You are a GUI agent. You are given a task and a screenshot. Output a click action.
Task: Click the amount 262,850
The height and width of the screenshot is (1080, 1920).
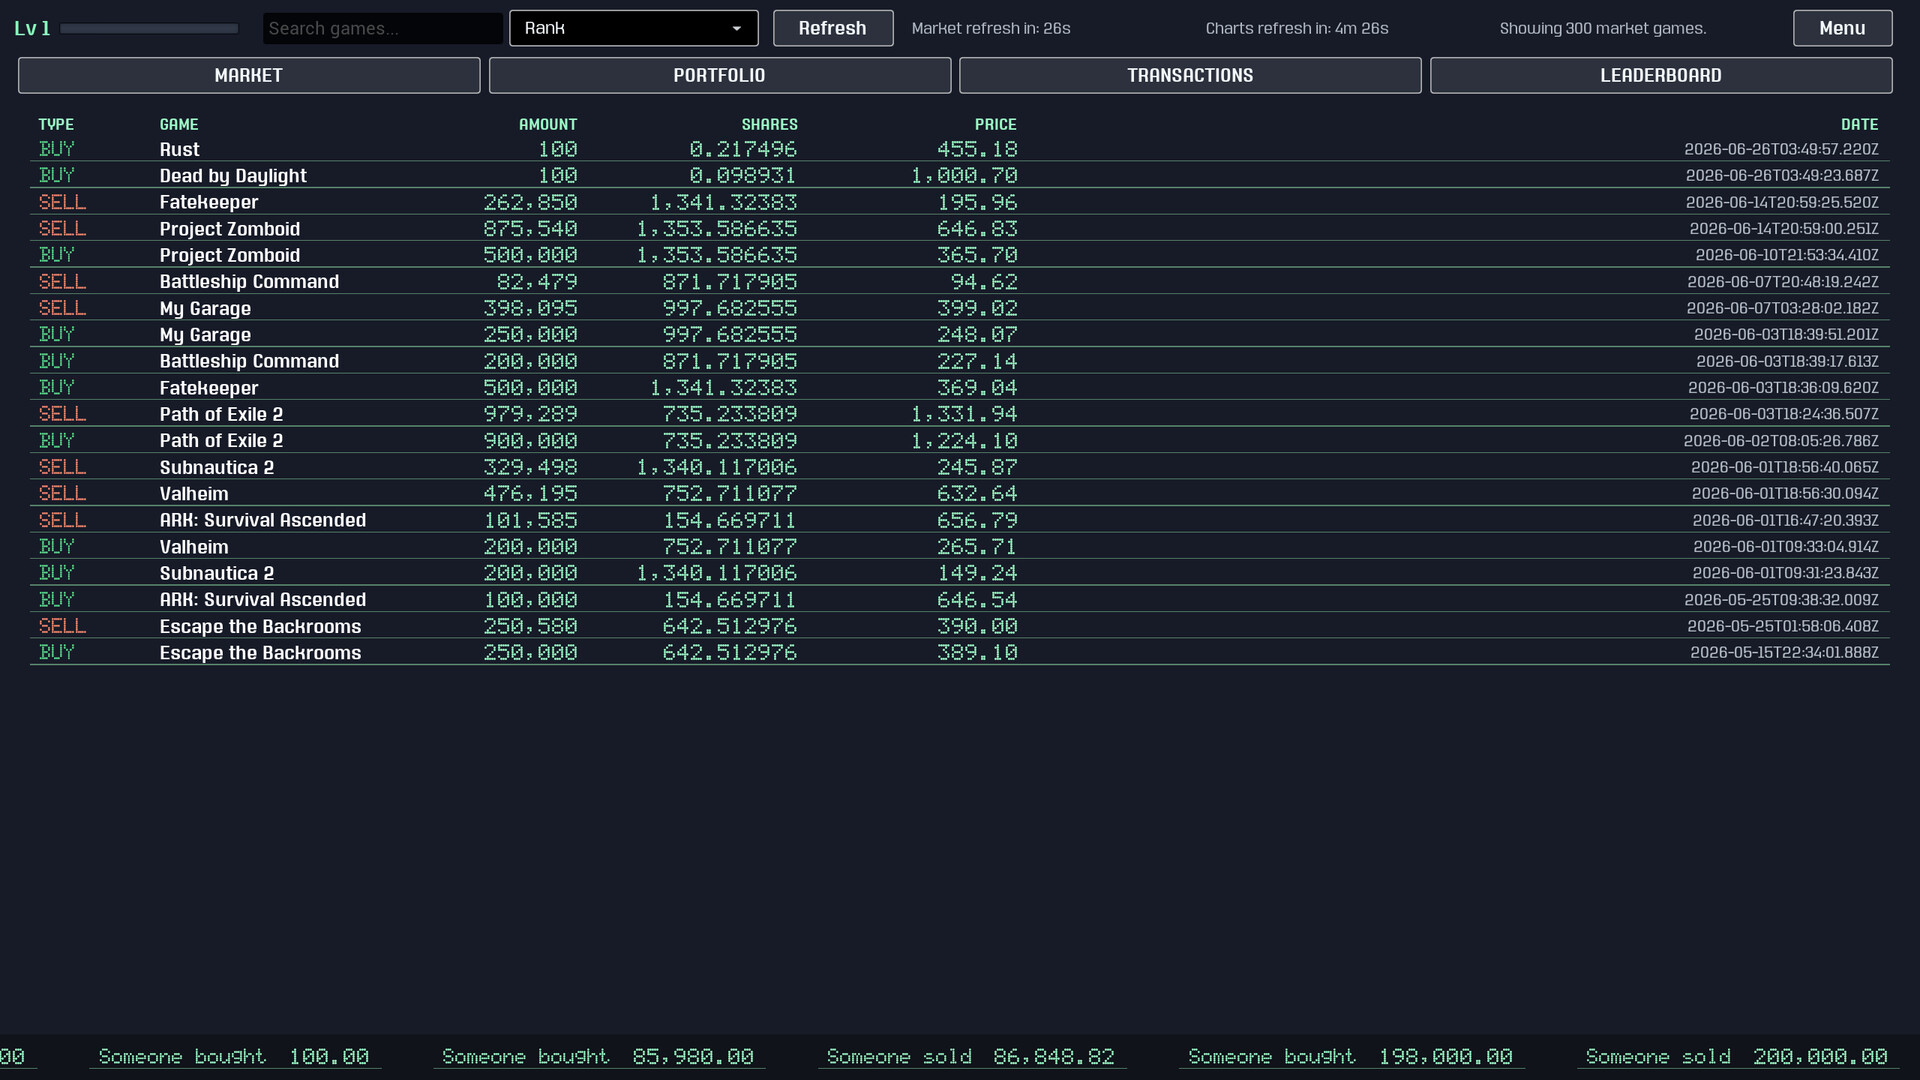pos(530,202)
